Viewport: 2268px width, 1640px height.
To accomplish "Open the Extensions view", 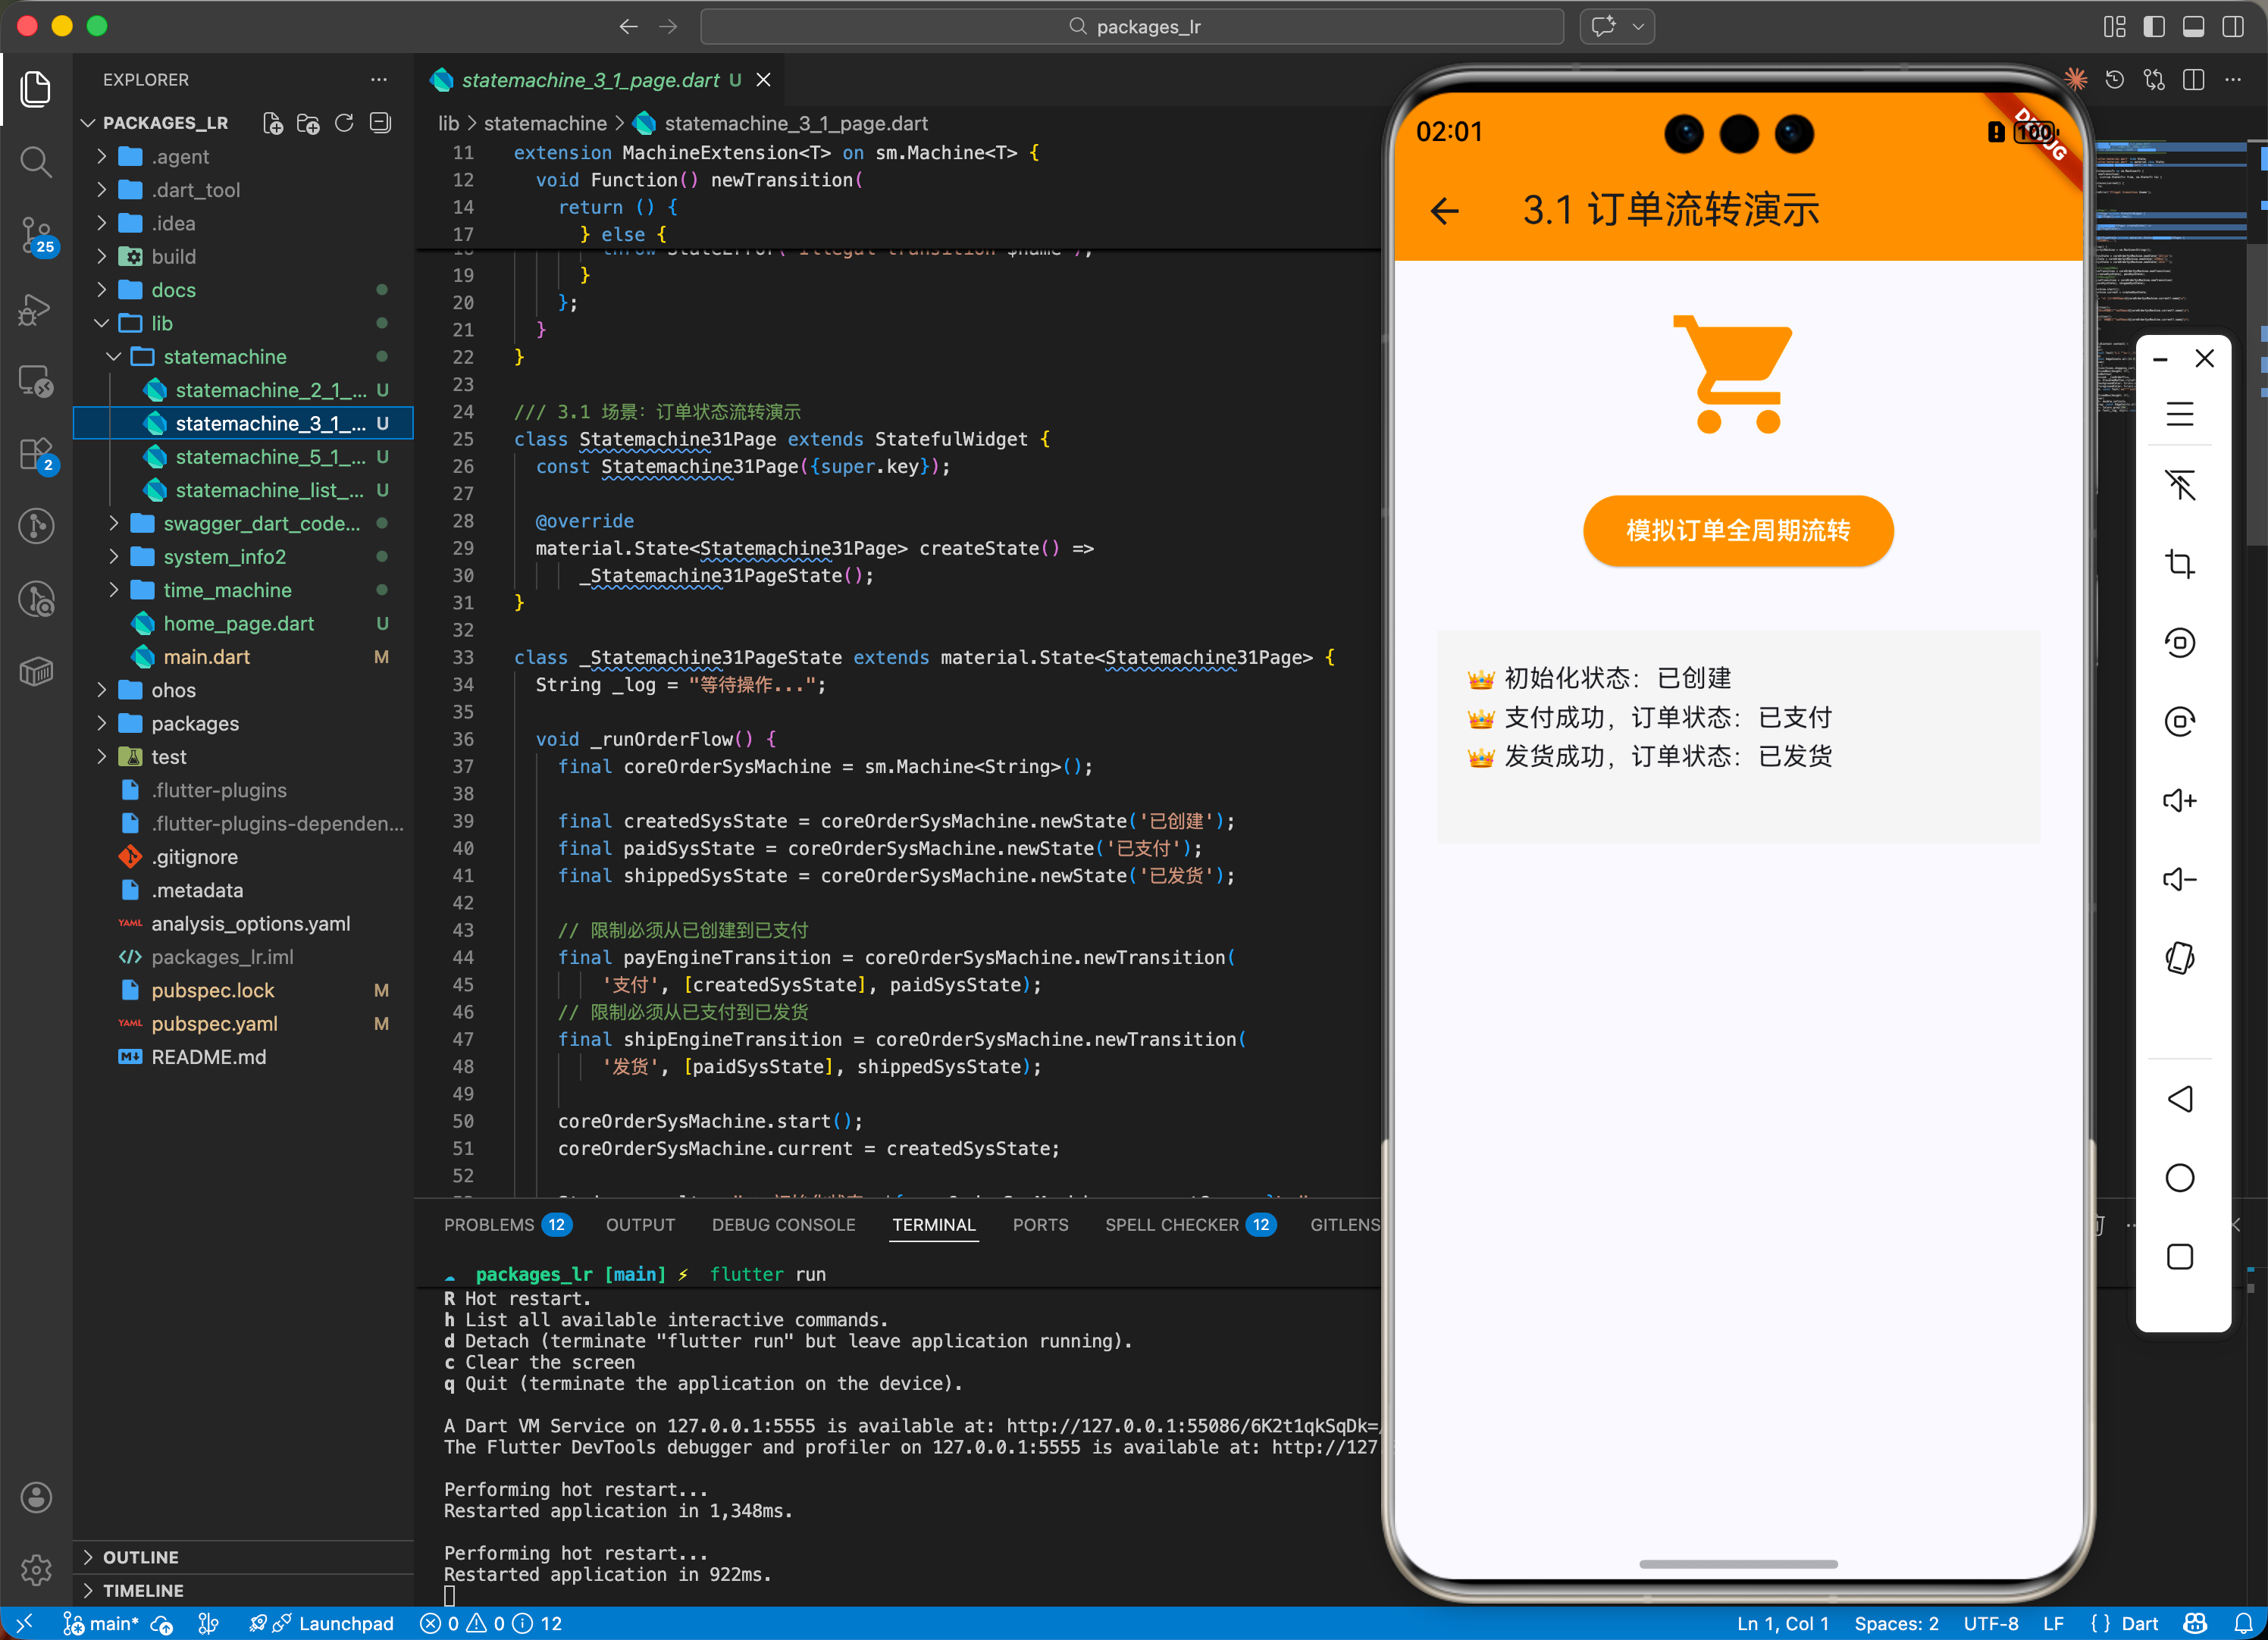I will tap(36, 455).
